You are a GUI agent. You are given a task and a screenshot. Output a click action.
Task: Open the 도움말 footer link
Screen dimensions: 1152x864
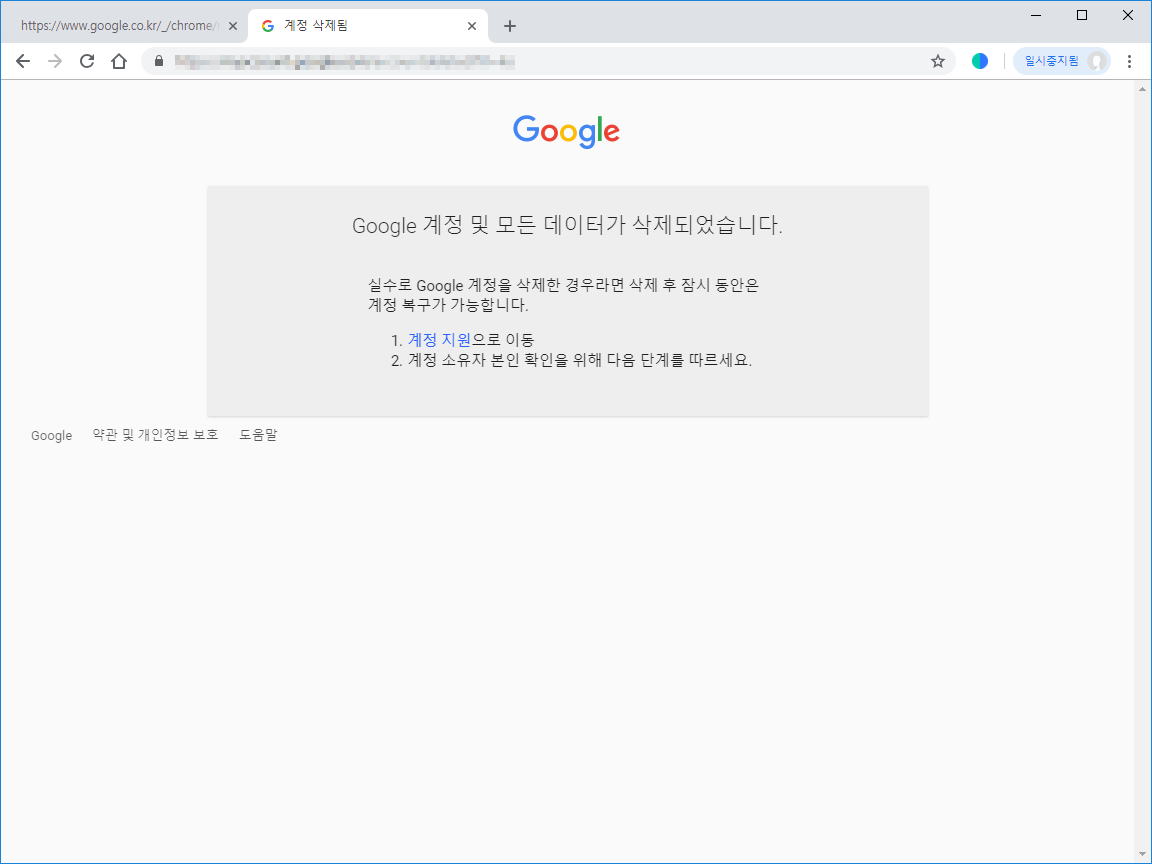tap(258, 435)
